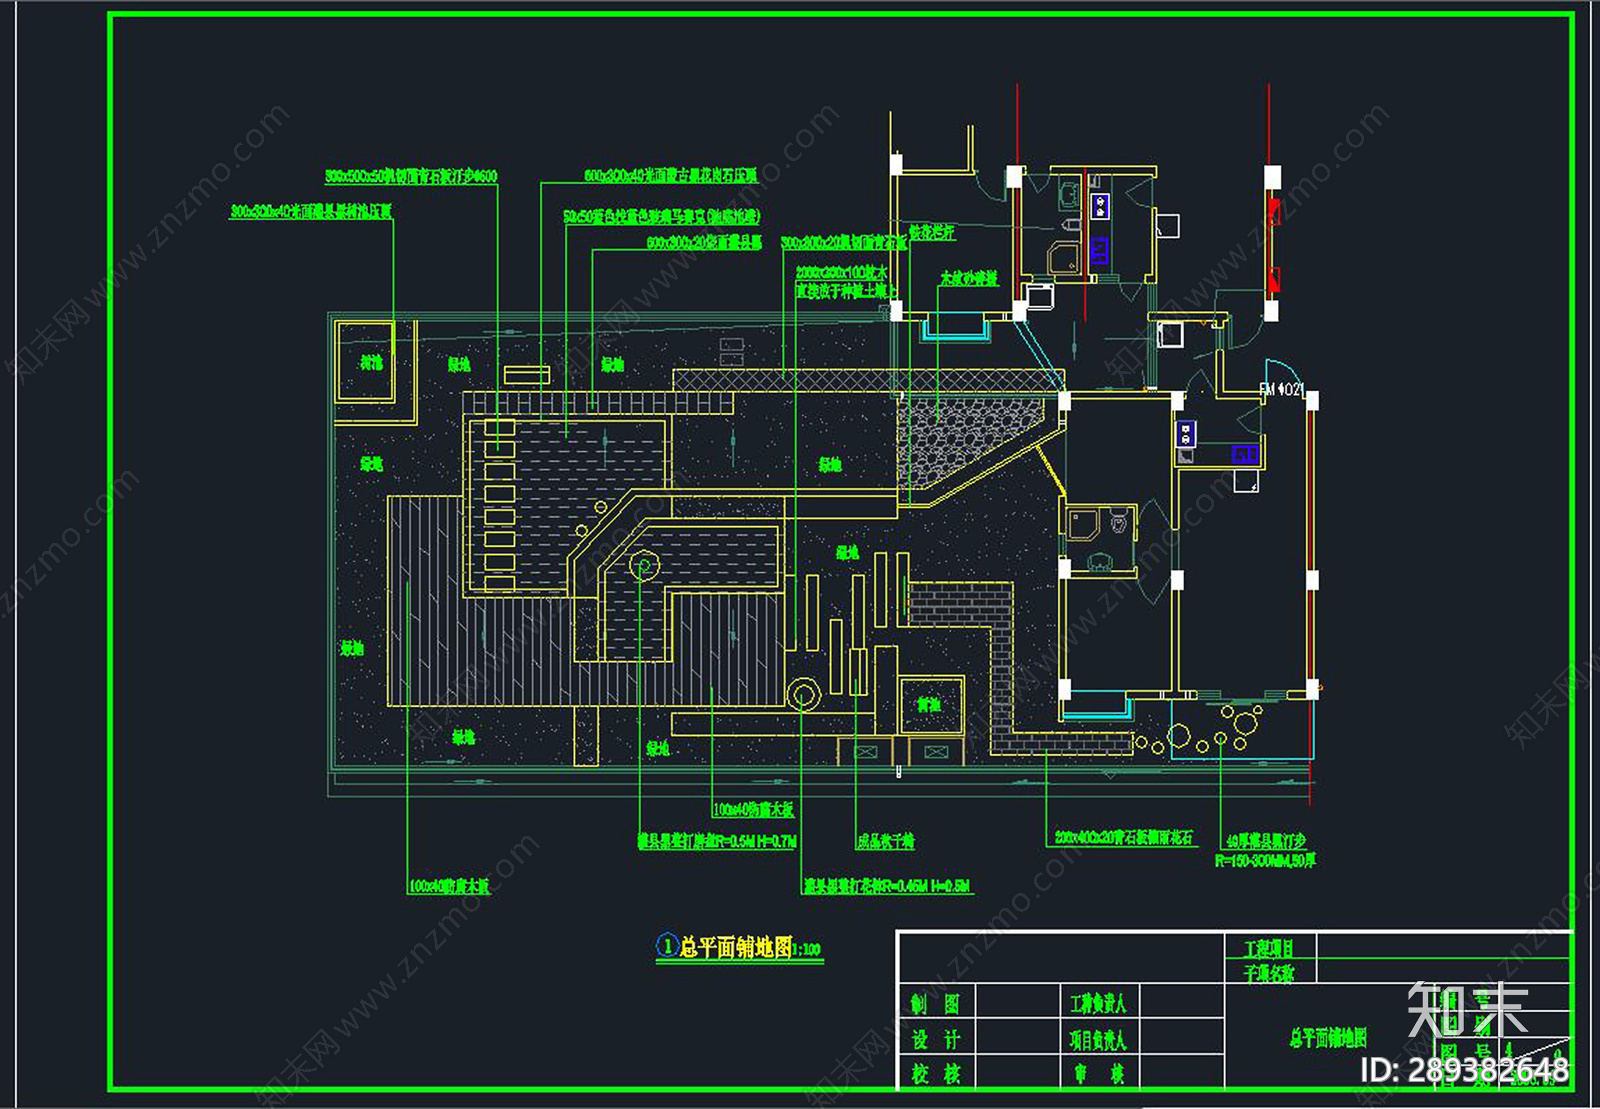Click the annotation ending 'R=0.5M H=0.7M'

tap(717, 841)
